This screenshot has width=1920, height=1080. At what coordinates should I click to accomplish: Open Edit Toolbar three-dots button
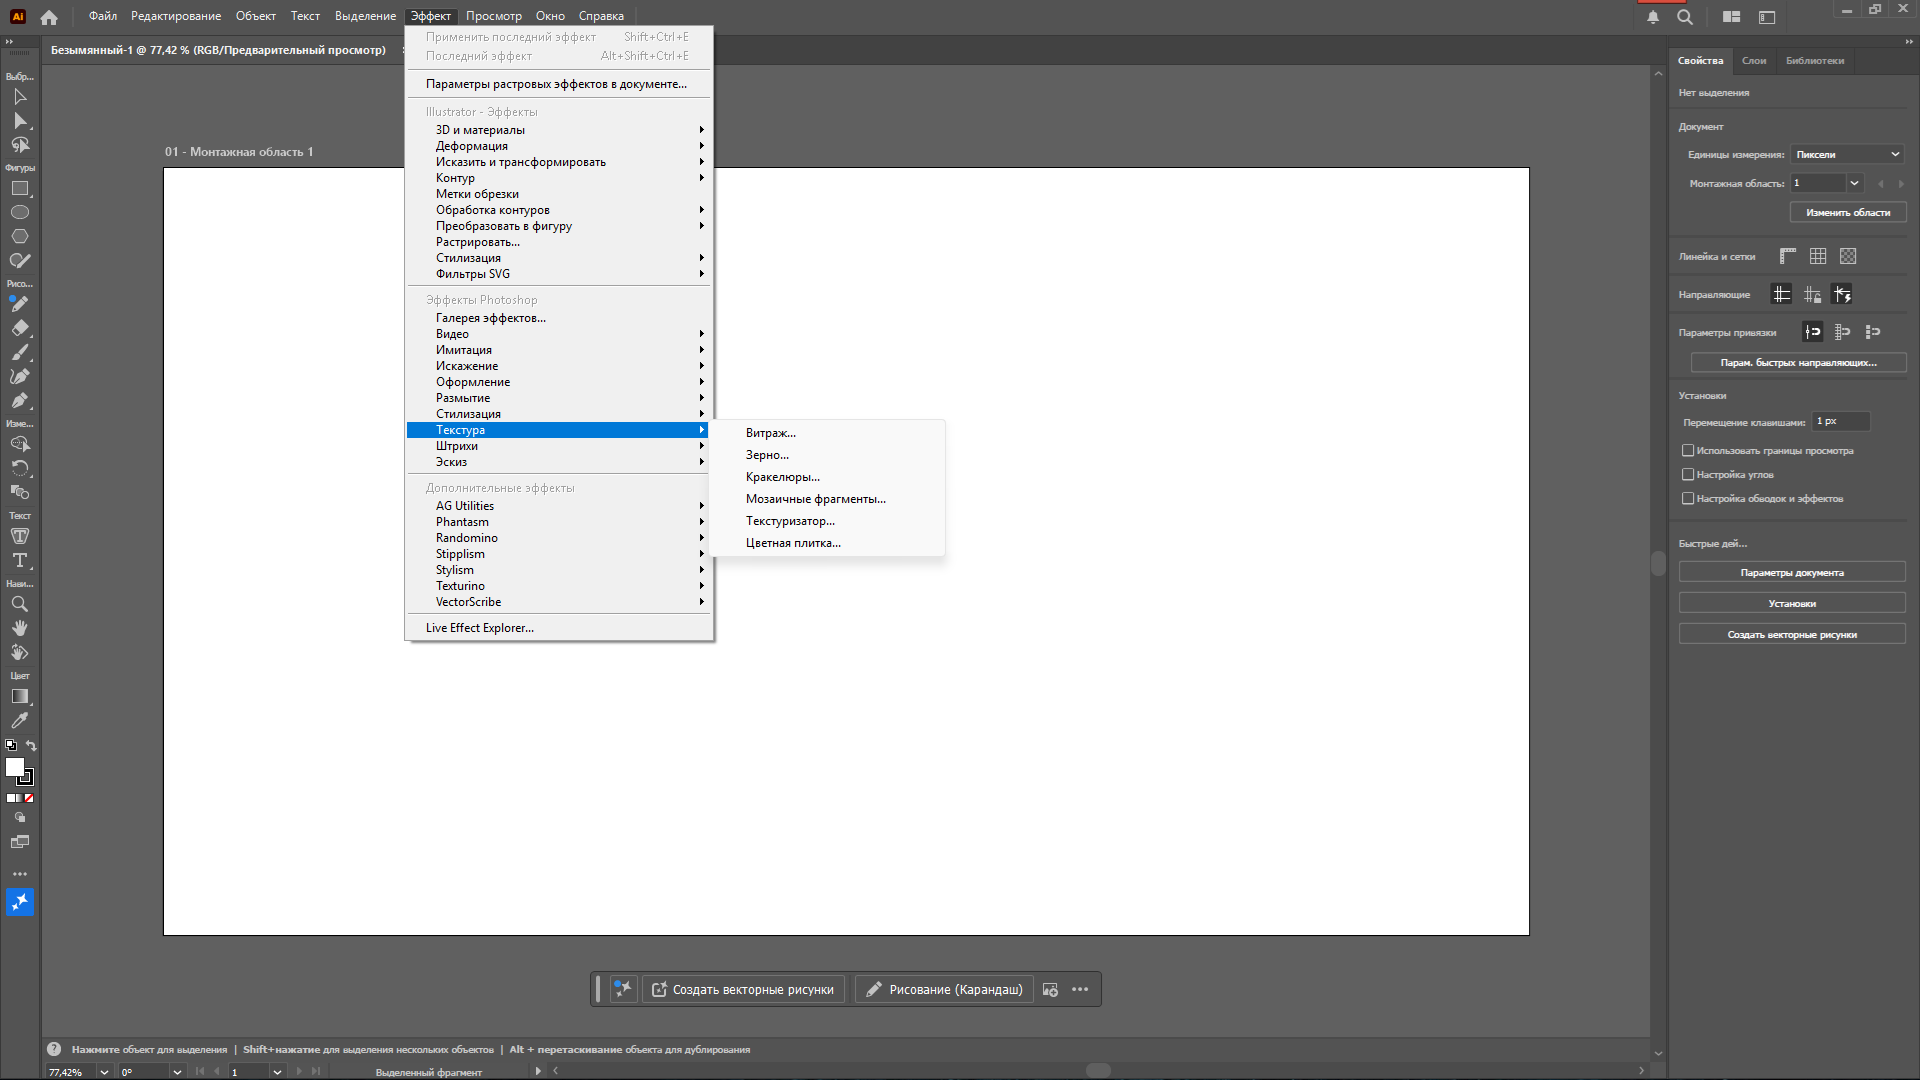click(19, 873)
